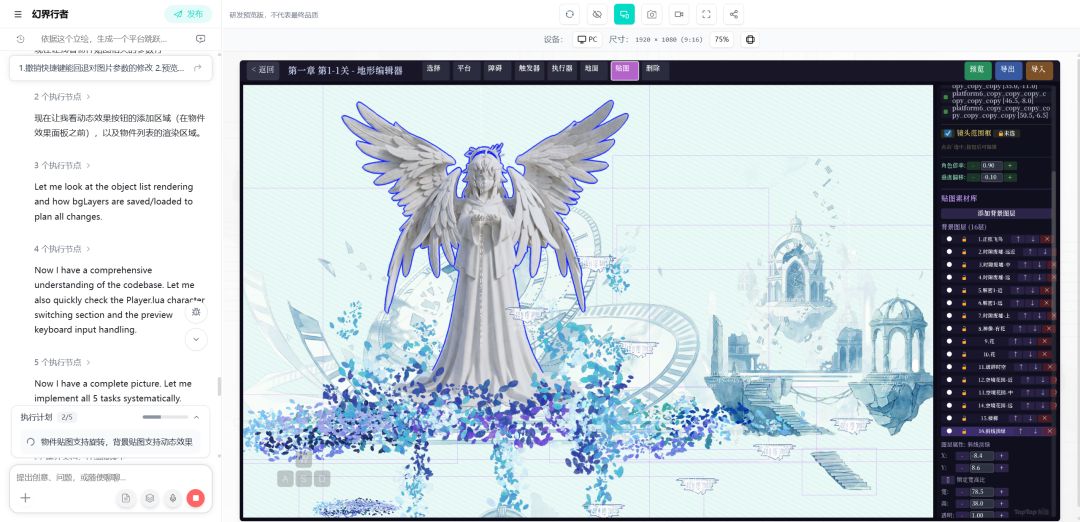Click the plus attach icon below input
This screenshot has width=1080, height=522.
pyautogui.click(x=25, y=497)
